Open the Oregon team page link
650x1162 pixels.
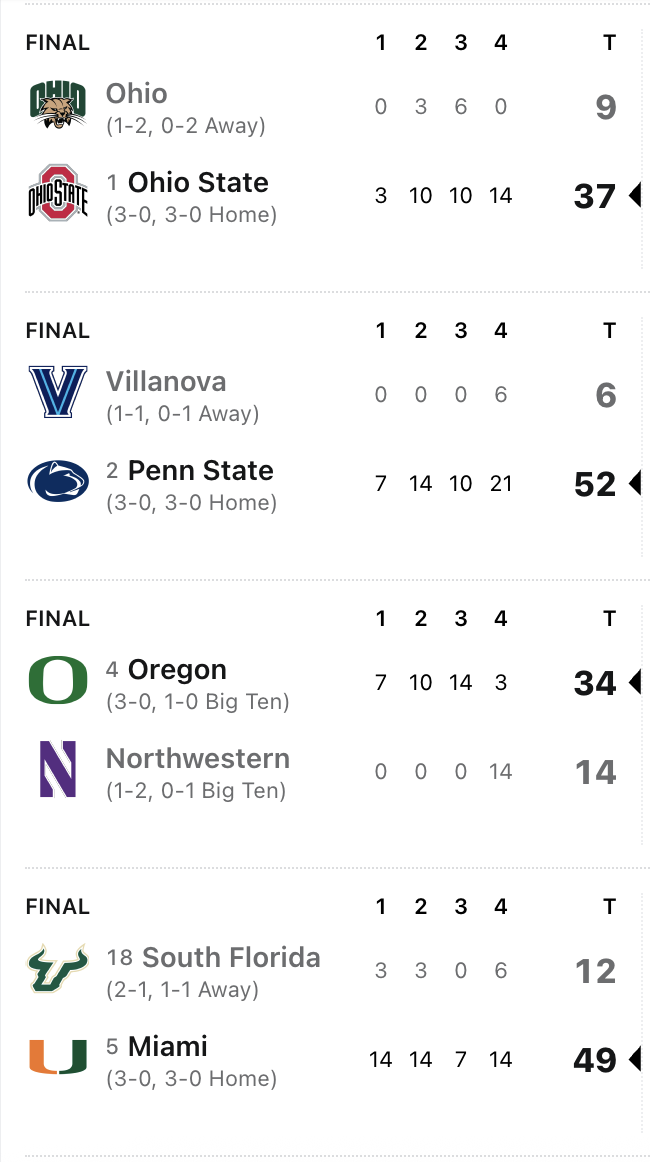(177, 670)
